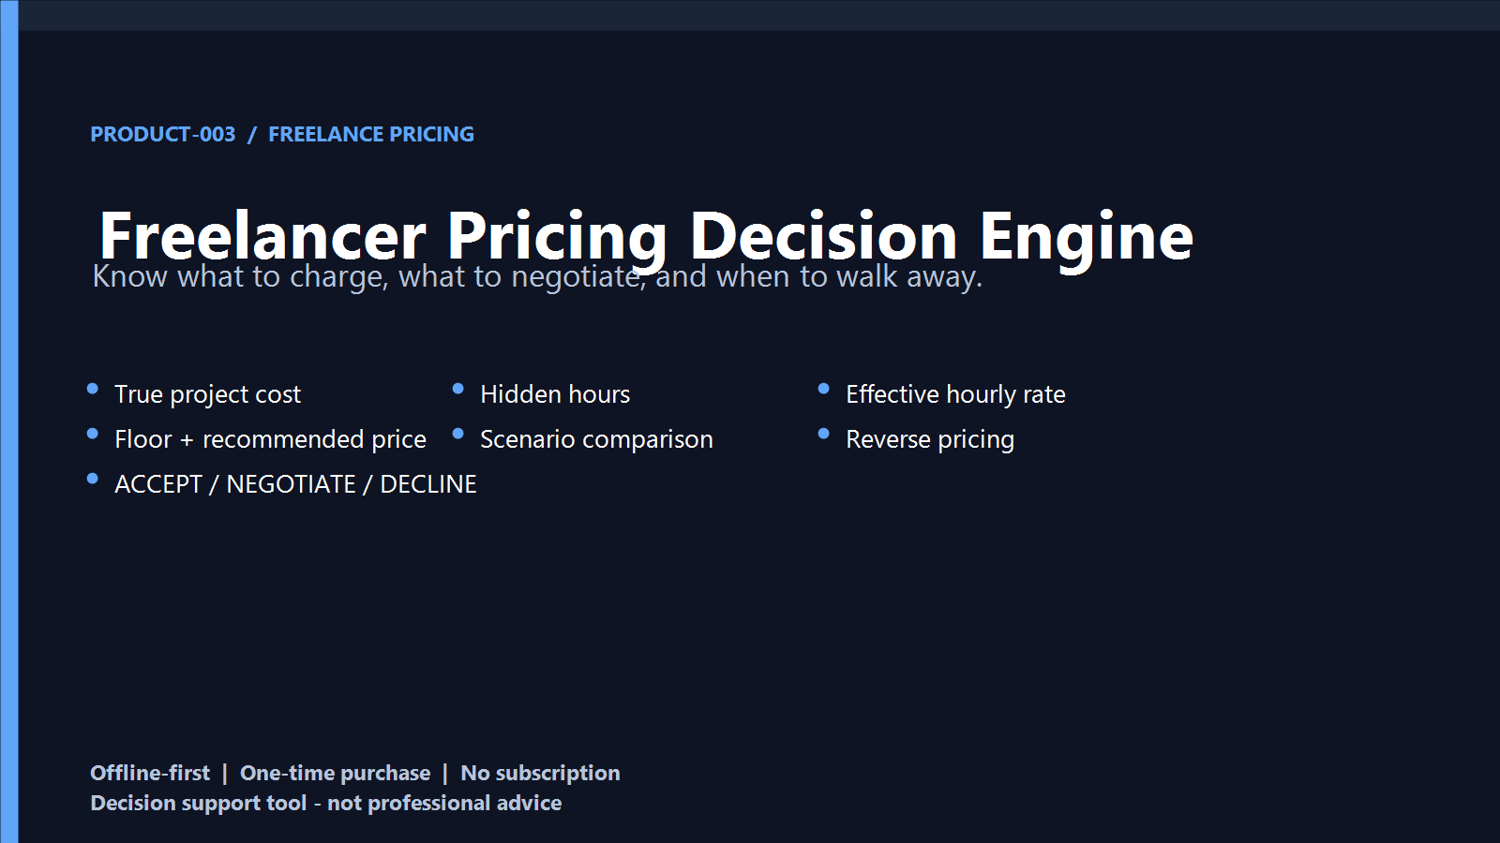This screenshot has height=843, width=1500.
Task: Click the bullet dot beside Effective hourly rate
Action: (824, 389)
